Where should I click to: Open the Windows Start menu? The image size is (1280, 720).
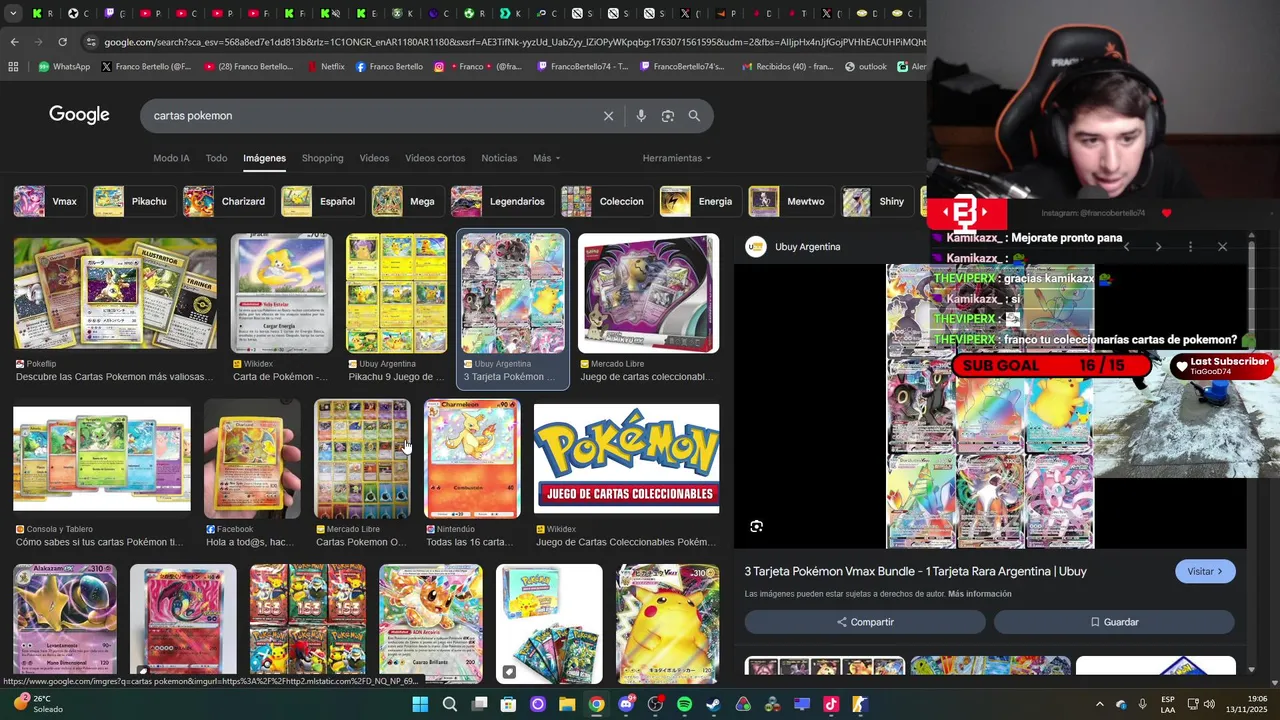pos(420,704)
